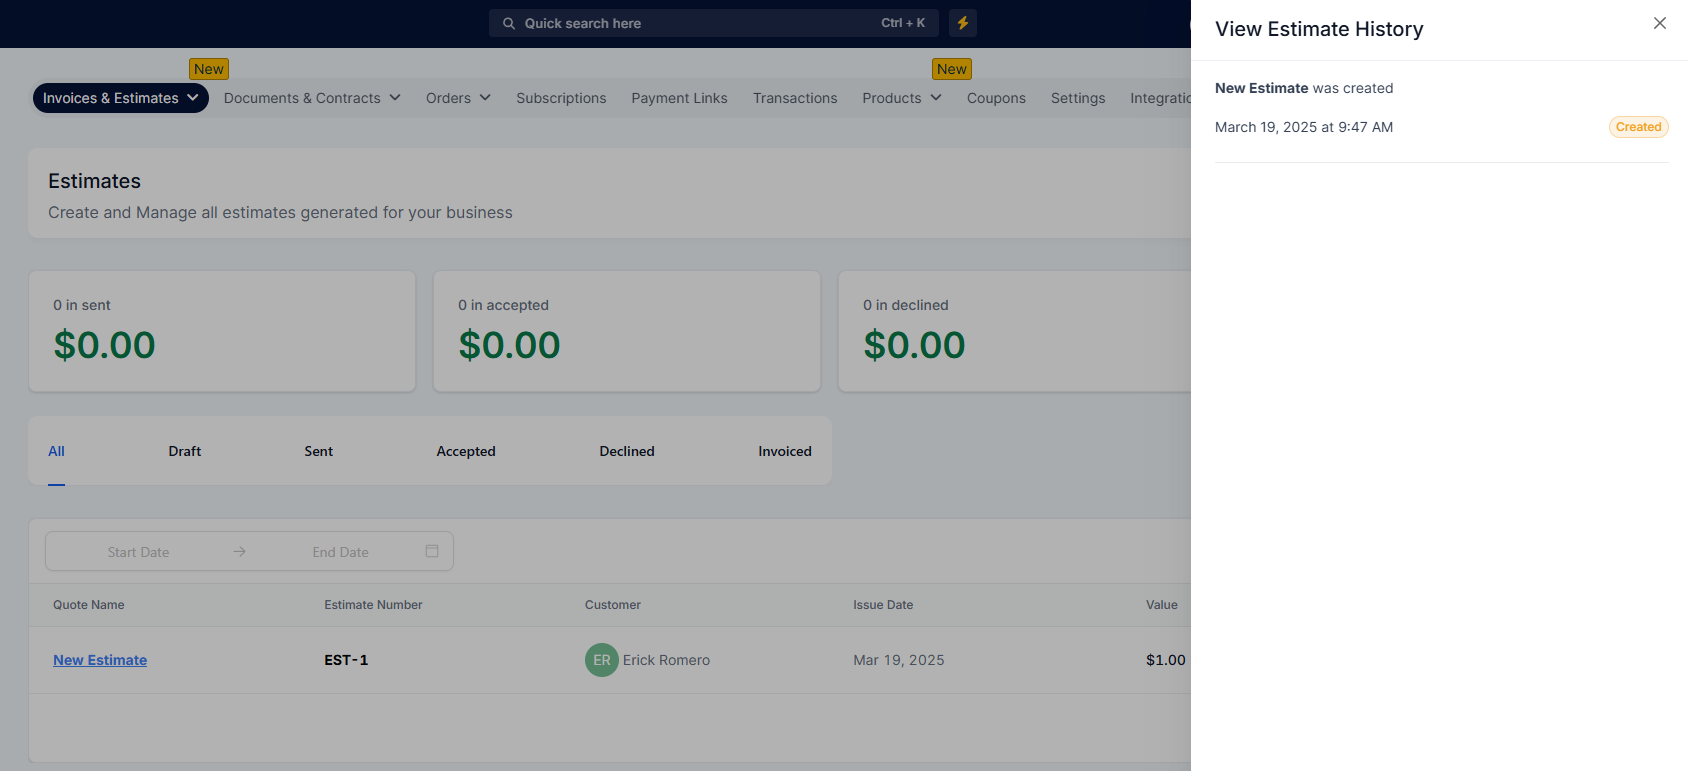
Task: Switch to the Invoiced tab
Action: pyautogui.click(x=785, y=451)
